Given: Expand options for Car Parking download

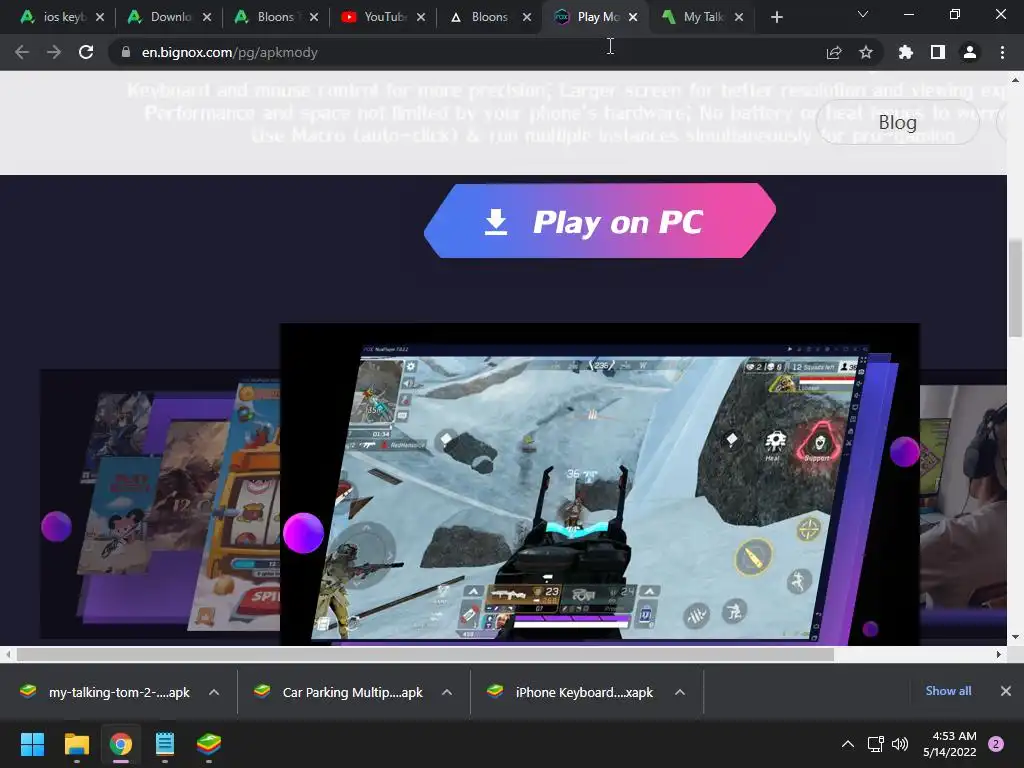Looking at the screenshot, I should tap(447, 692).
